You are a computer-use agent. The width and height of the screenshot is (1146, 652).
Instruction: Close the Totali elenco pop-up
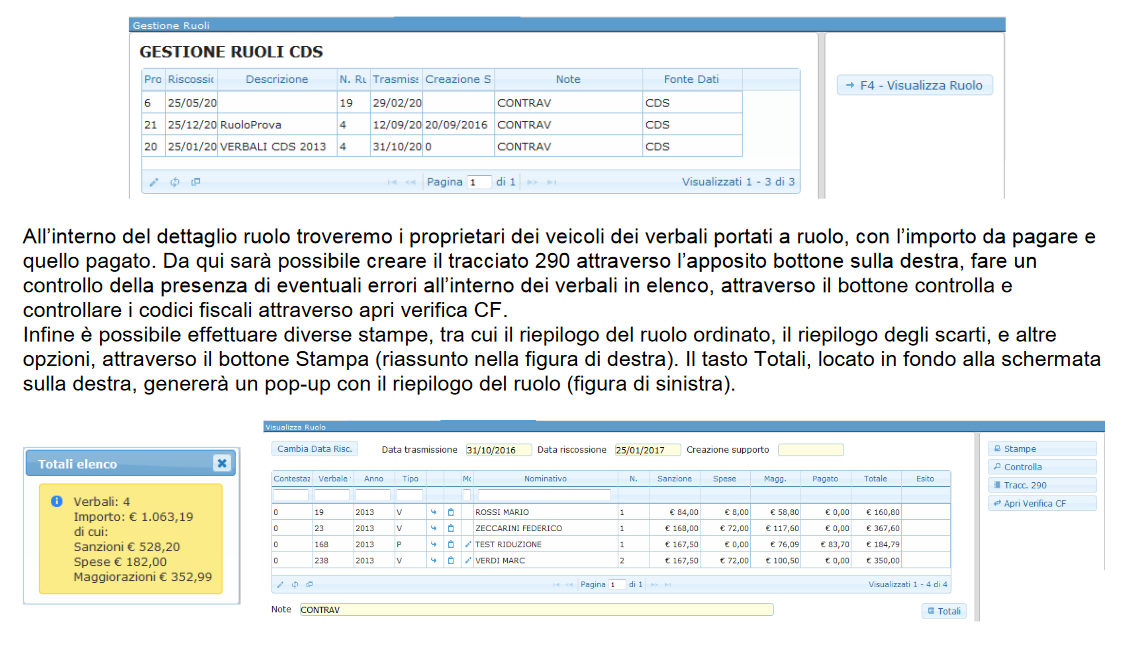222,463
